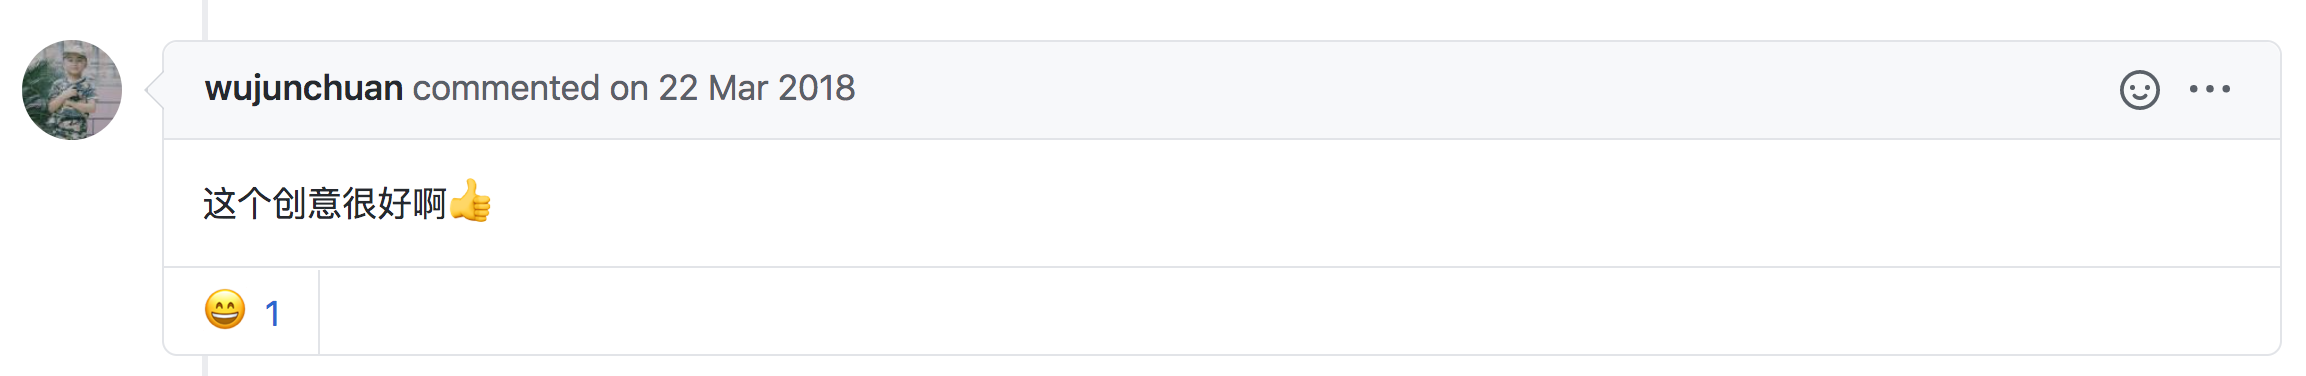Click the empty reactions bar beside laugh emoji

(x=1299, y=311)
